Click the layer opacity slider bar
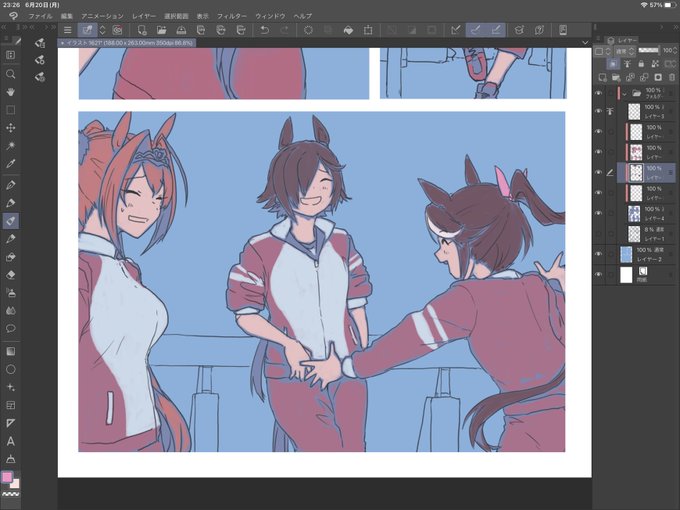Screen dimensions: 680x510 pos(648,50)
